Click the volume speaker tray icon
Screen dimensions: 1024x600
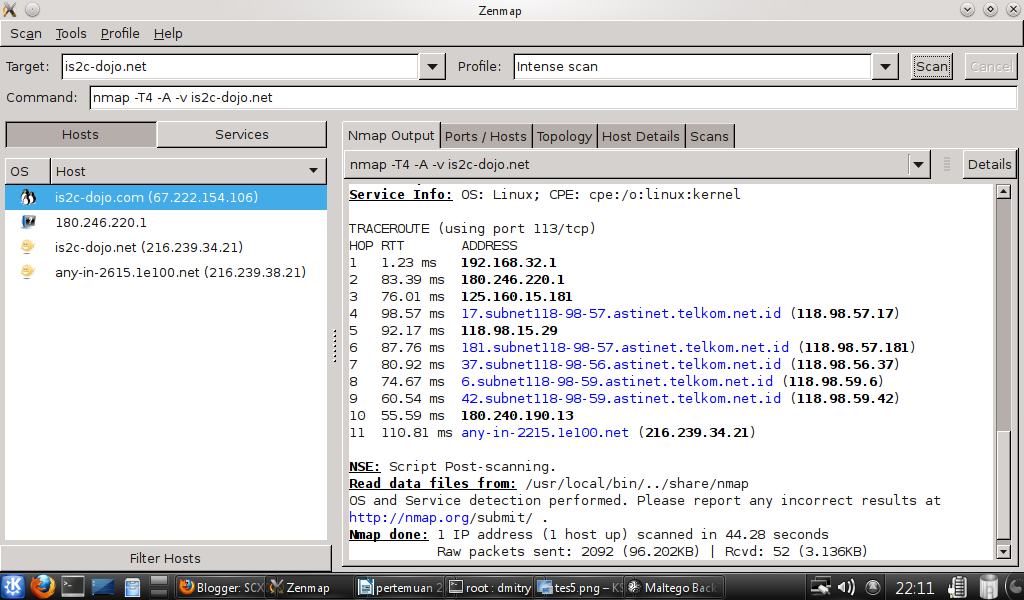(x=846, y=587)
